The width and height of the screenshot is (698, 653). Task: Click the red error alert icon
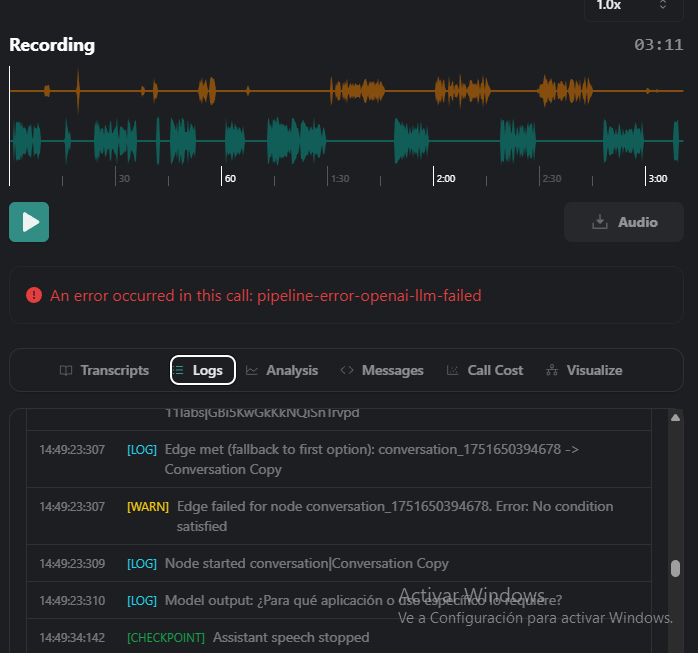(34, 295)
